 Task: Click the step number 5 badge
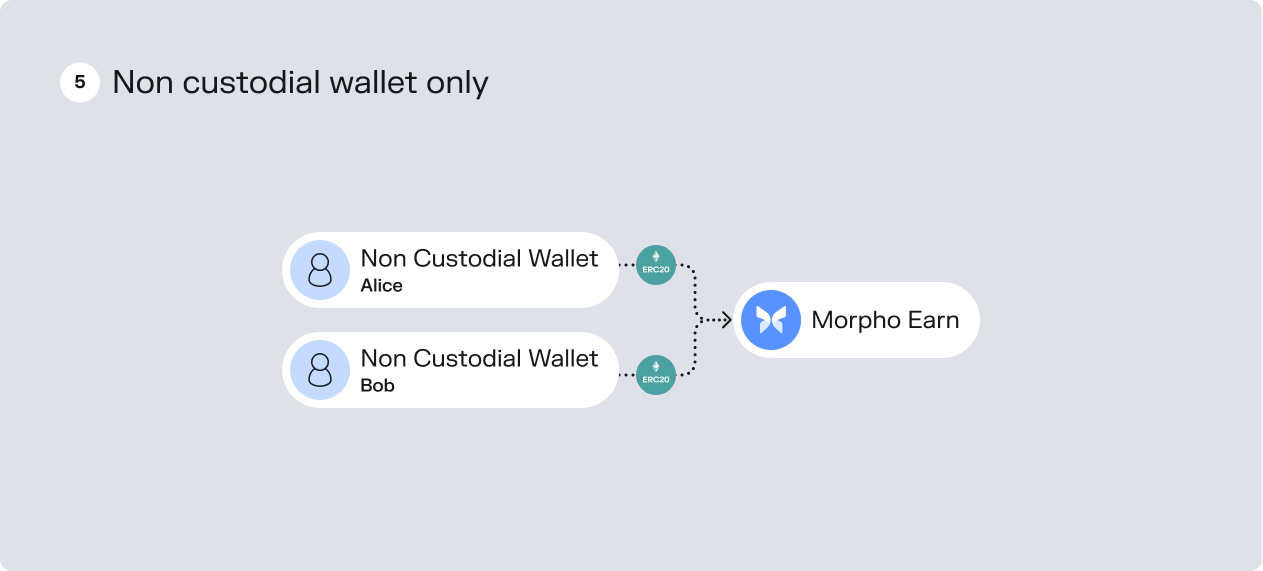(80, 83)
